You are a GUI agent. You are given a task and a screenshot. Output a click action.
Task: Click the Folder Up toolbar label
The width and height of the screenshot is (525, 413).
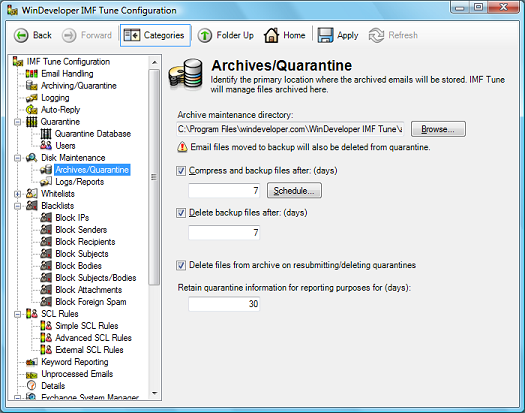pyautogui.click(x=235, y=36)
